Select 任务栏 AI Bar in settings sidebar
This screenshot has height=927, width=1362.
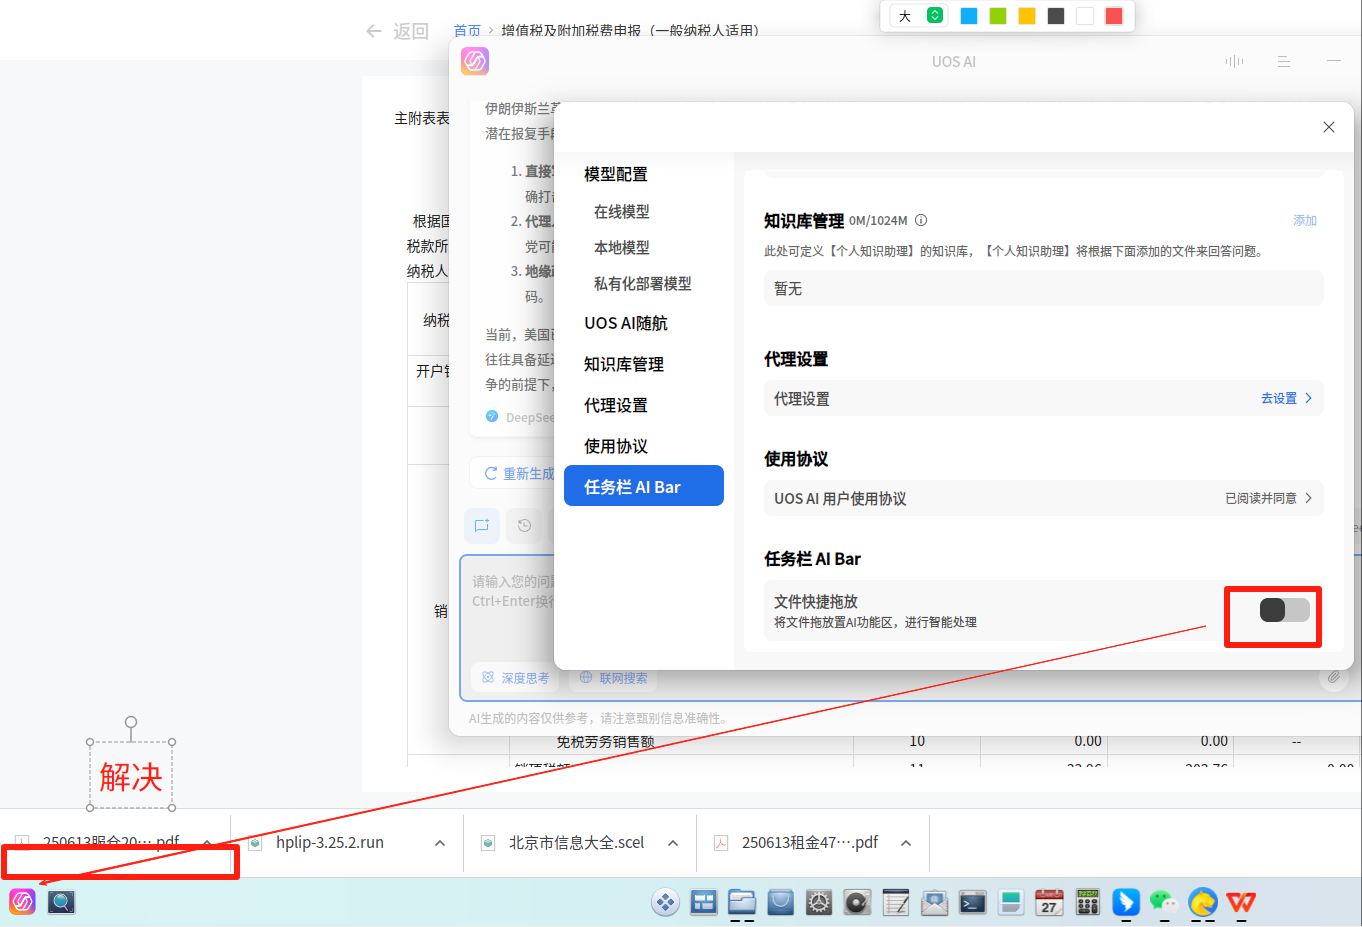click(644, 486)
